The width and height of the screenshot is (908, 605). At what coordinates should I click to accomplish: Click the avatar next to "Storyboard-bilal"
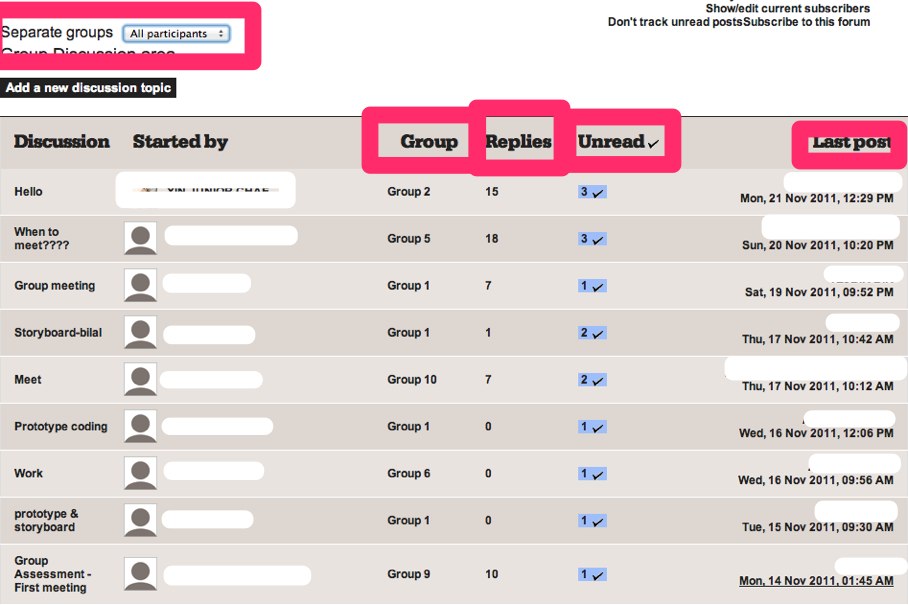(140, 333)
